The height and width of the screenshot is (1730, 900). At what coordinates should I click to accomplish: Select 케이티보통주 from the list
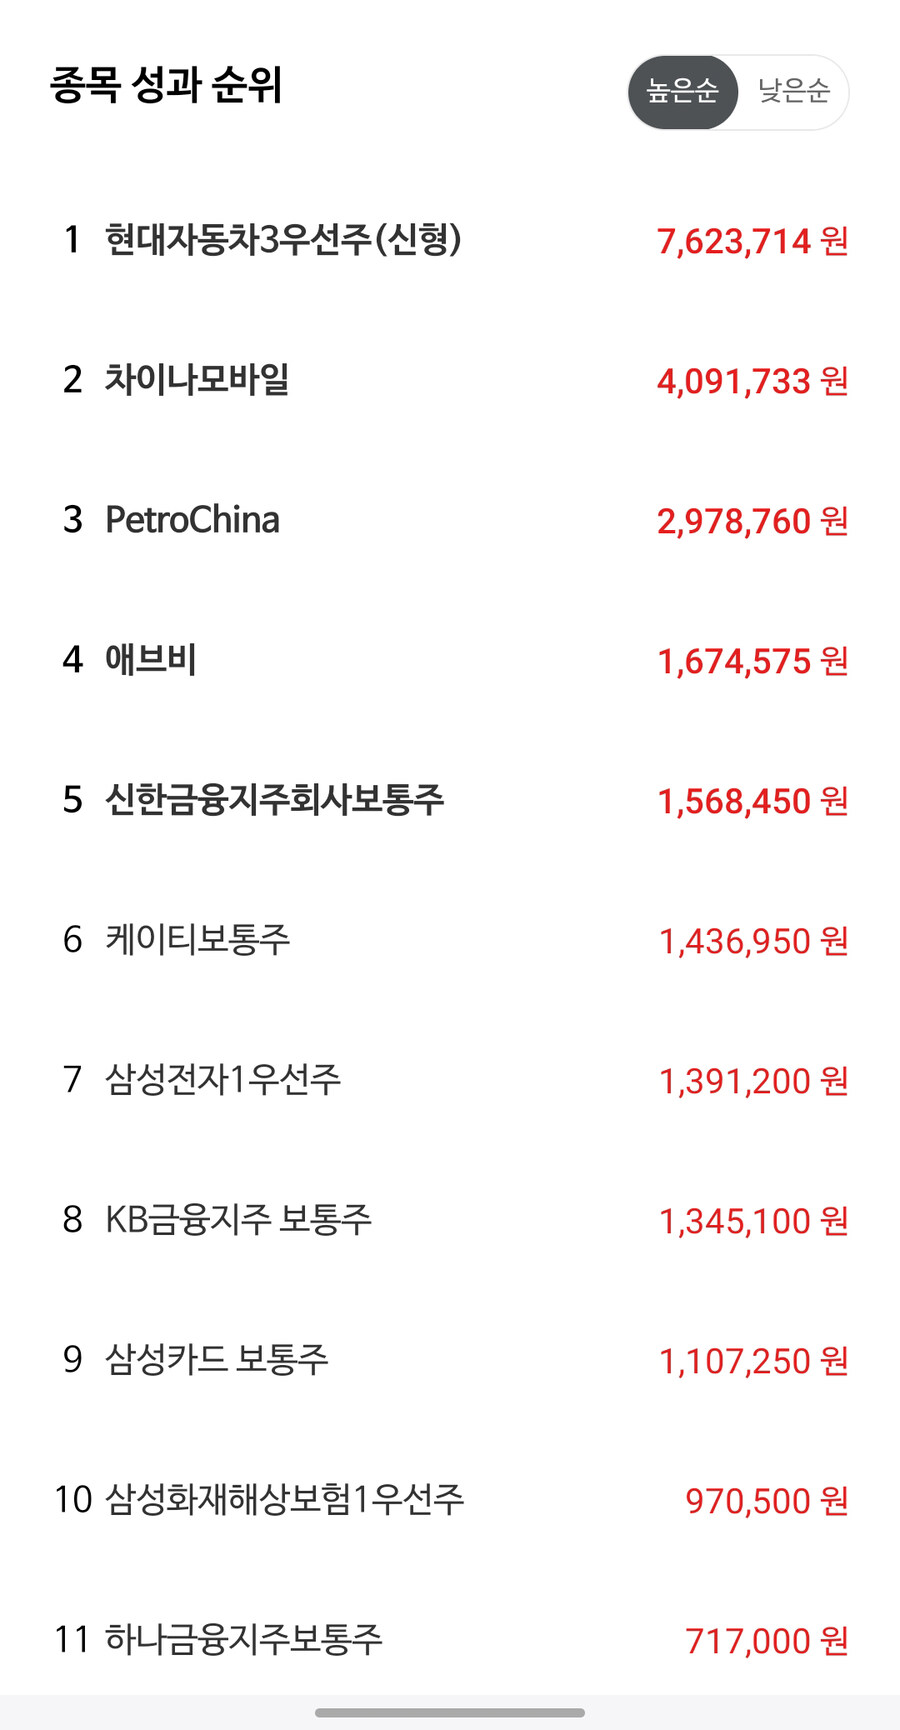[x=198, y=940]
